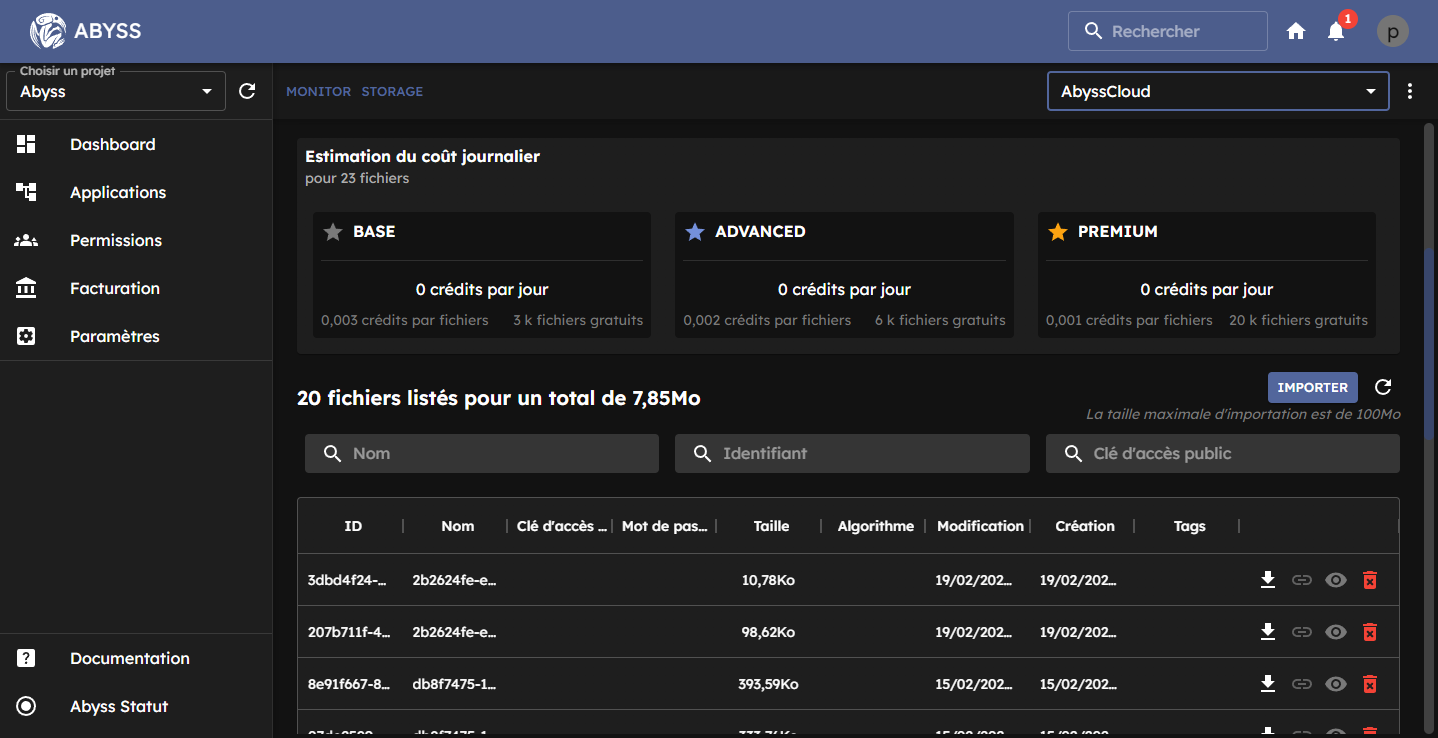The image size is (1438, 738).
Task: Click the Permissions people icon
Action: [26, 240]
